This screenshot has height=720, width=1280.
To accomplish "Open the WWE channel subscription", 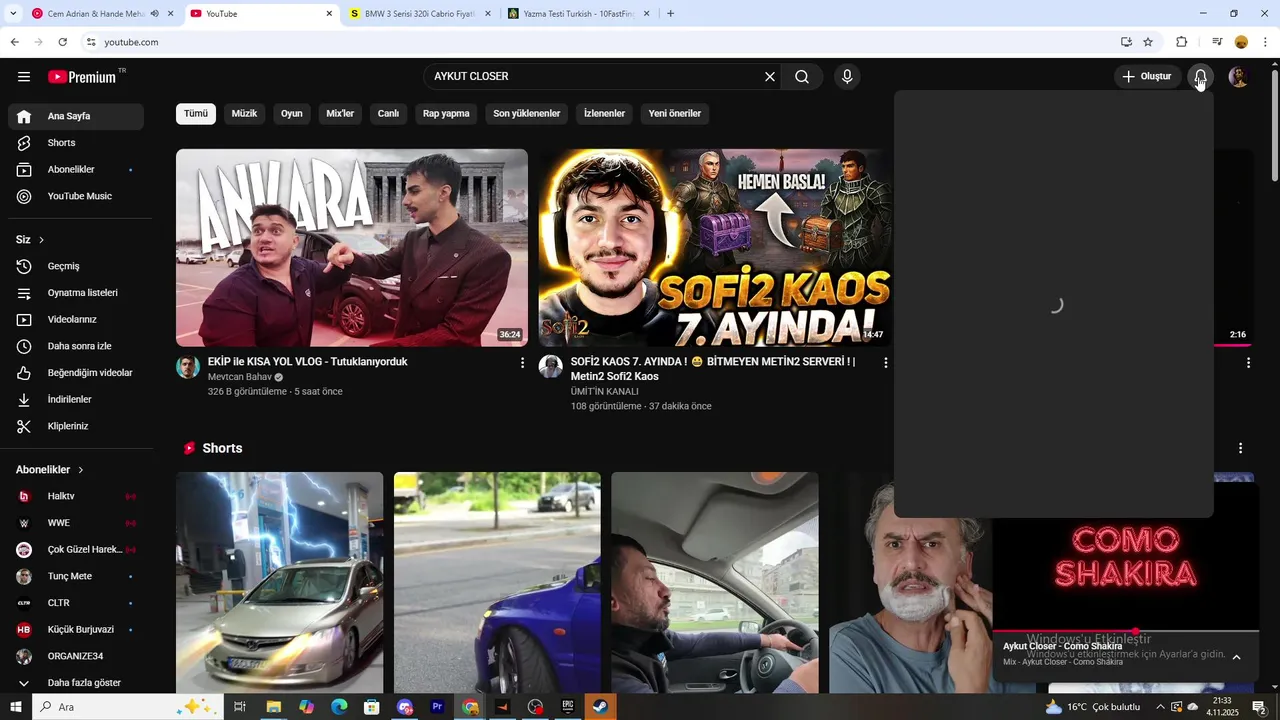I will [x=76, y=523].
